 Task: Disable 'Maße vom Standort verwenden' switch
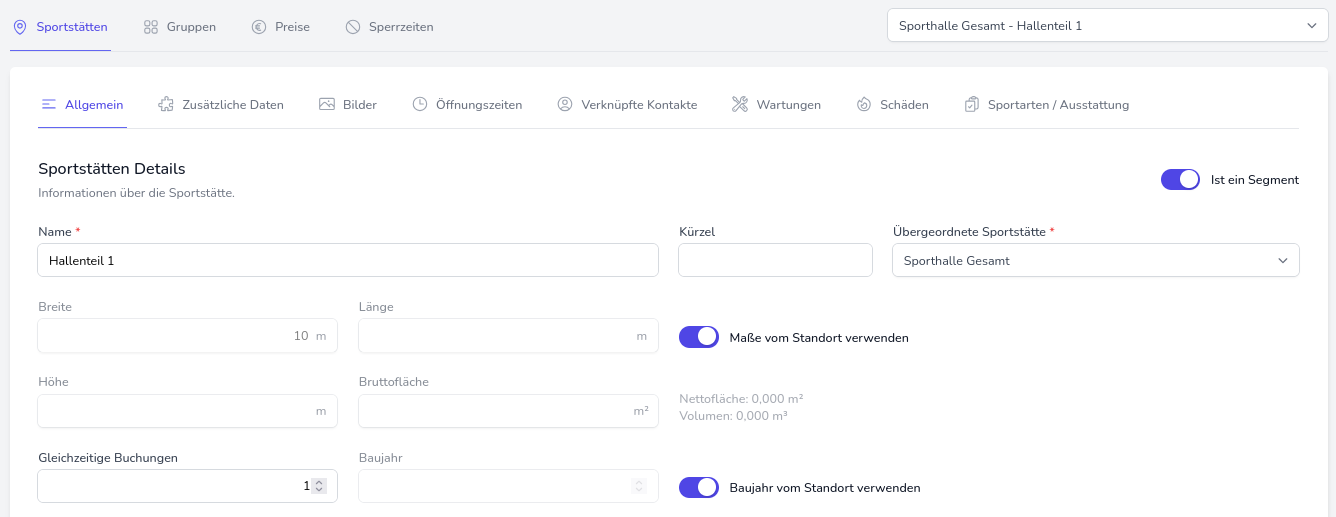(698, 337)
